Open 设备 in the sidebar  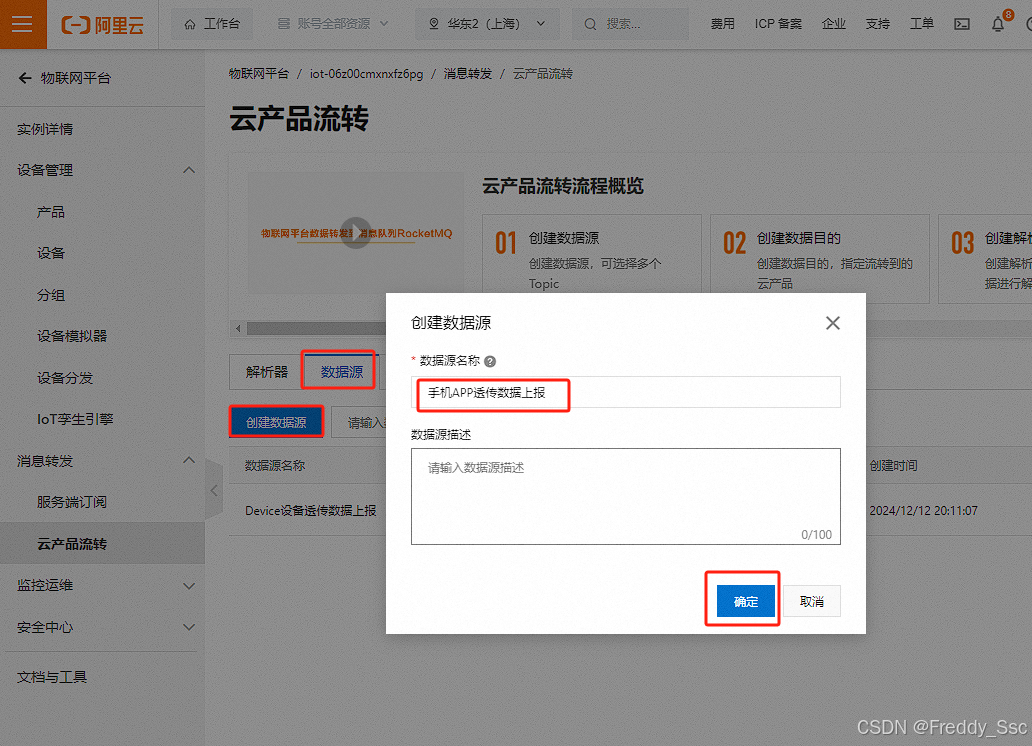51,253
